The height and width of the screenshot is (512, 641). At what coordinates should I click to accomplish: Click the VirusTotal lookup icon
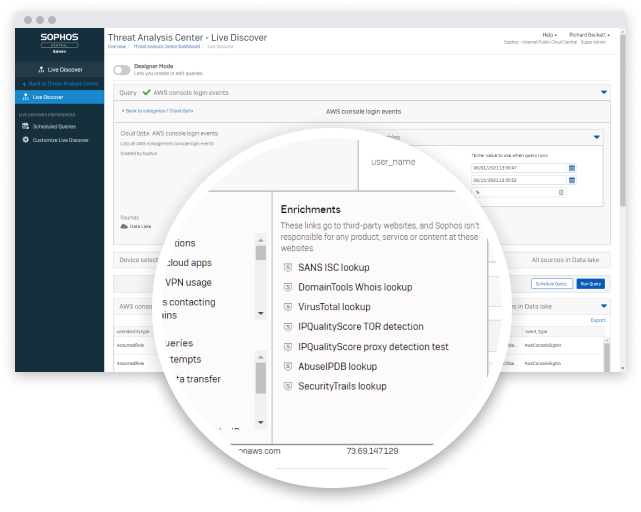coord(288,307)
